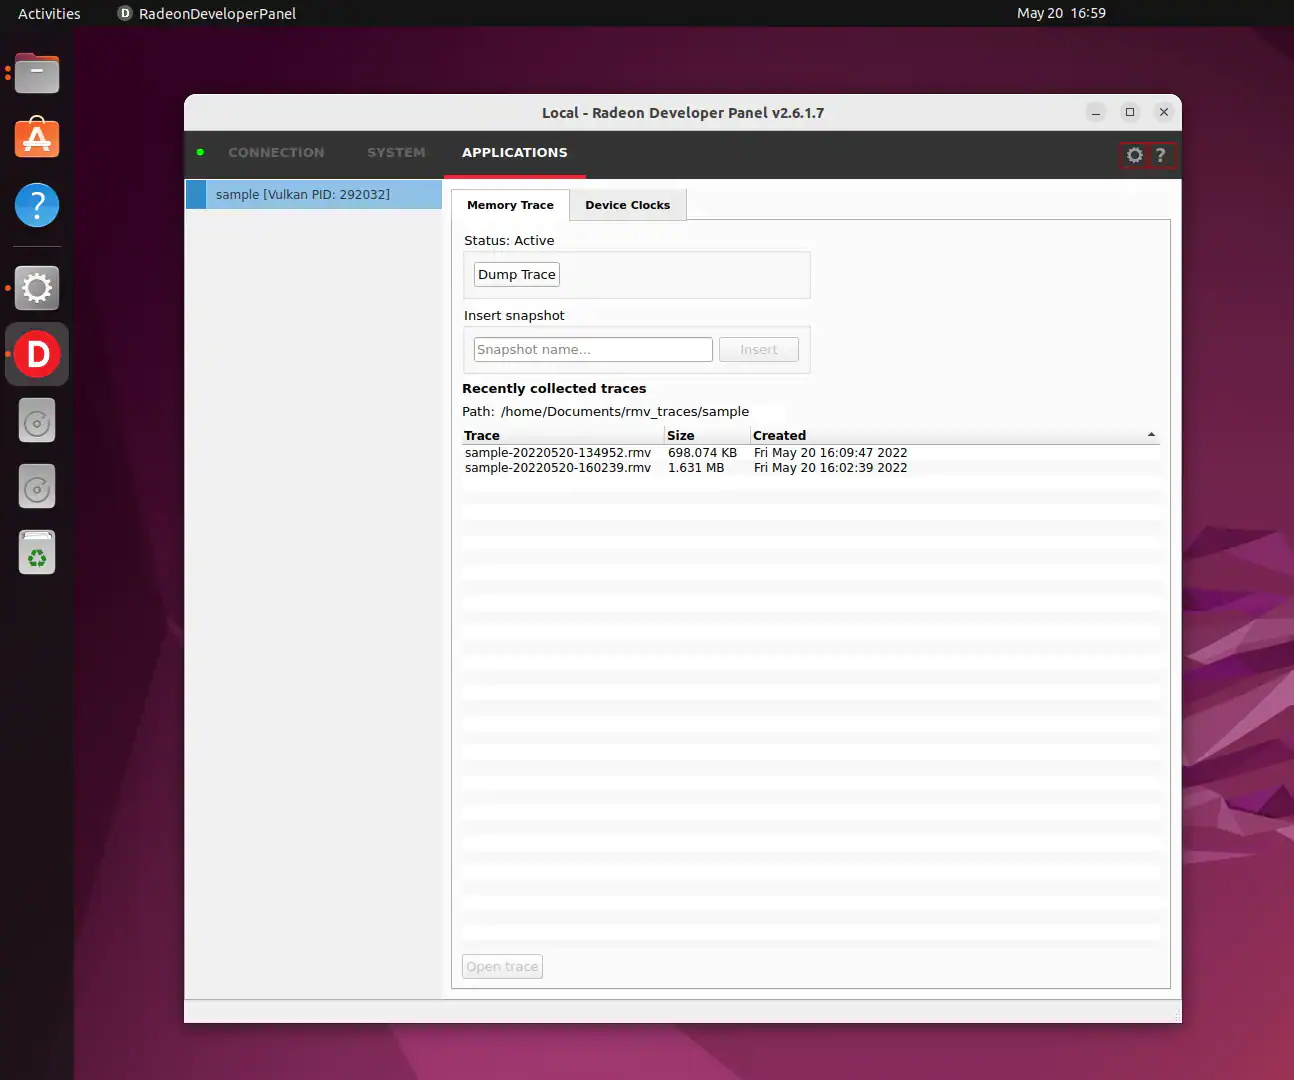Select trace sample-20220520-160239.rmv
Screen dimensions: 1294x1080
(557, 468)
